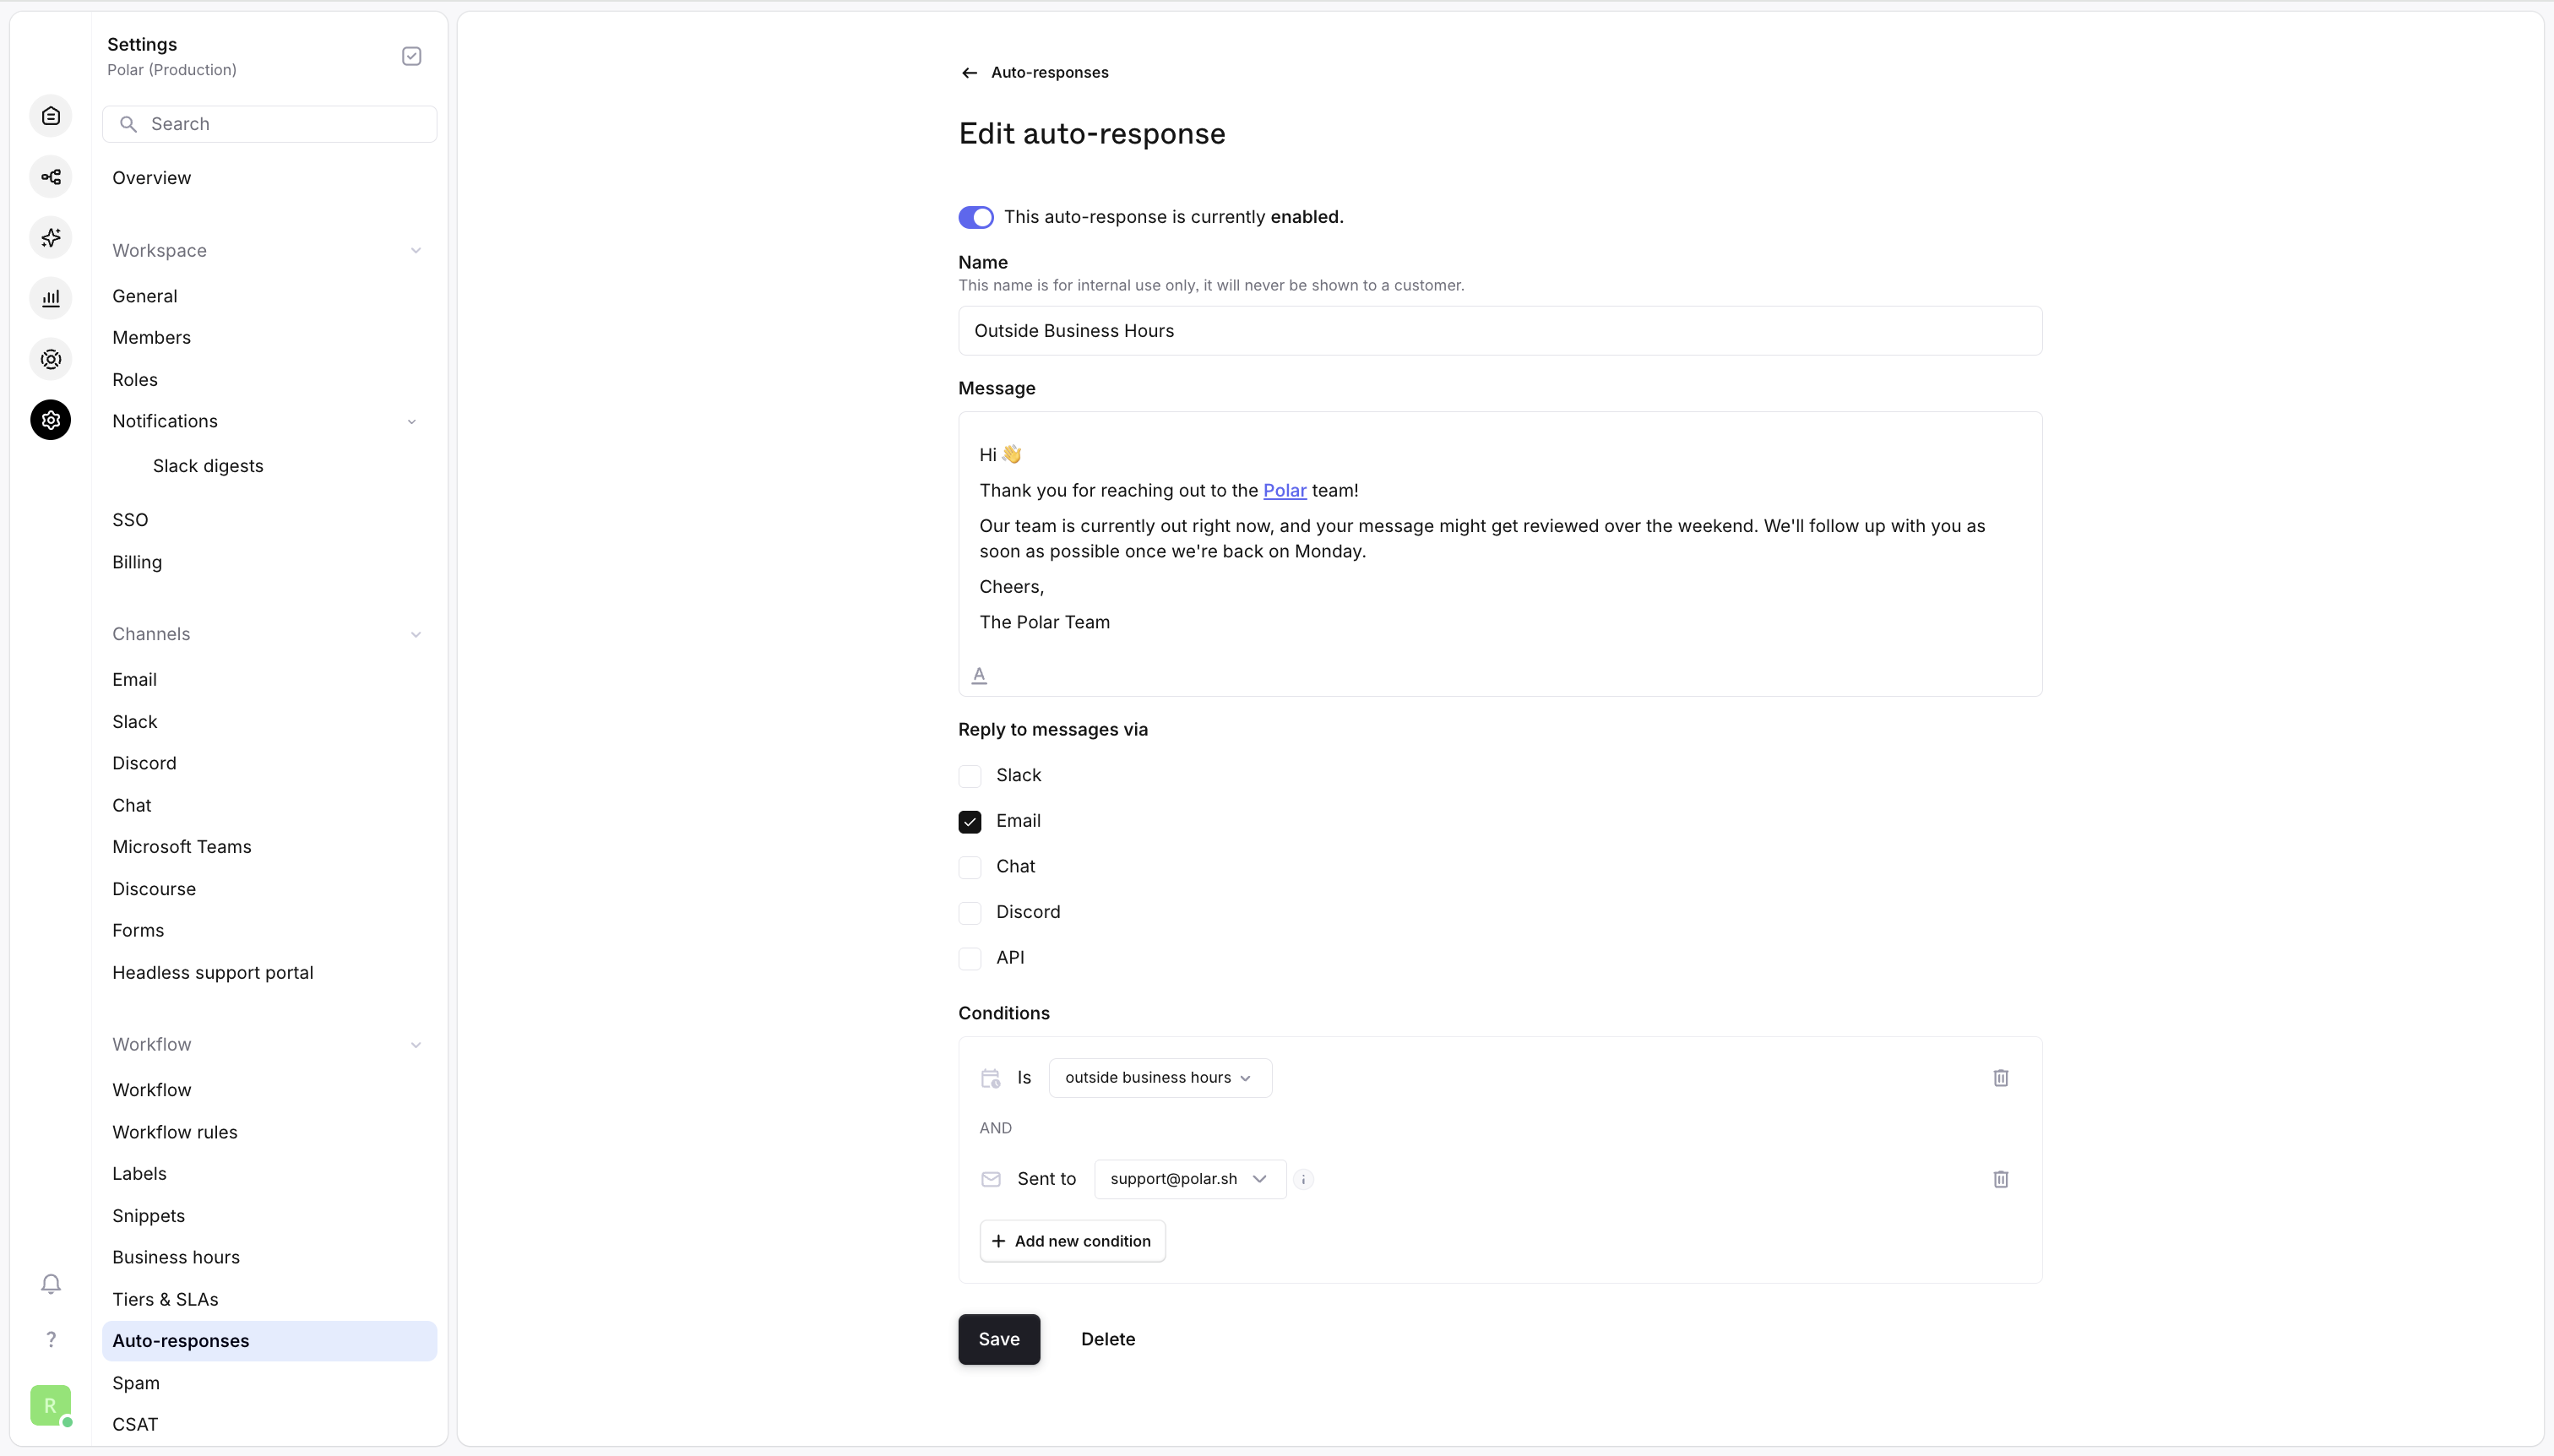Open the notifications bell icon

click(51, 1284)
